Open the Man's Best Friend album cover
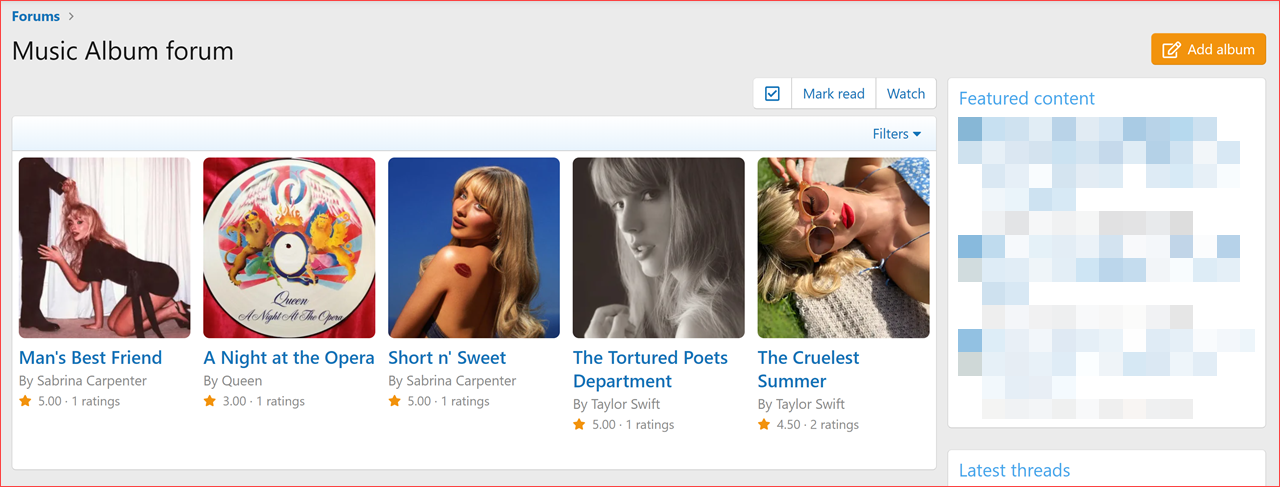Image resolution: width=1280 pixels, height=487 pixels. 104,247
